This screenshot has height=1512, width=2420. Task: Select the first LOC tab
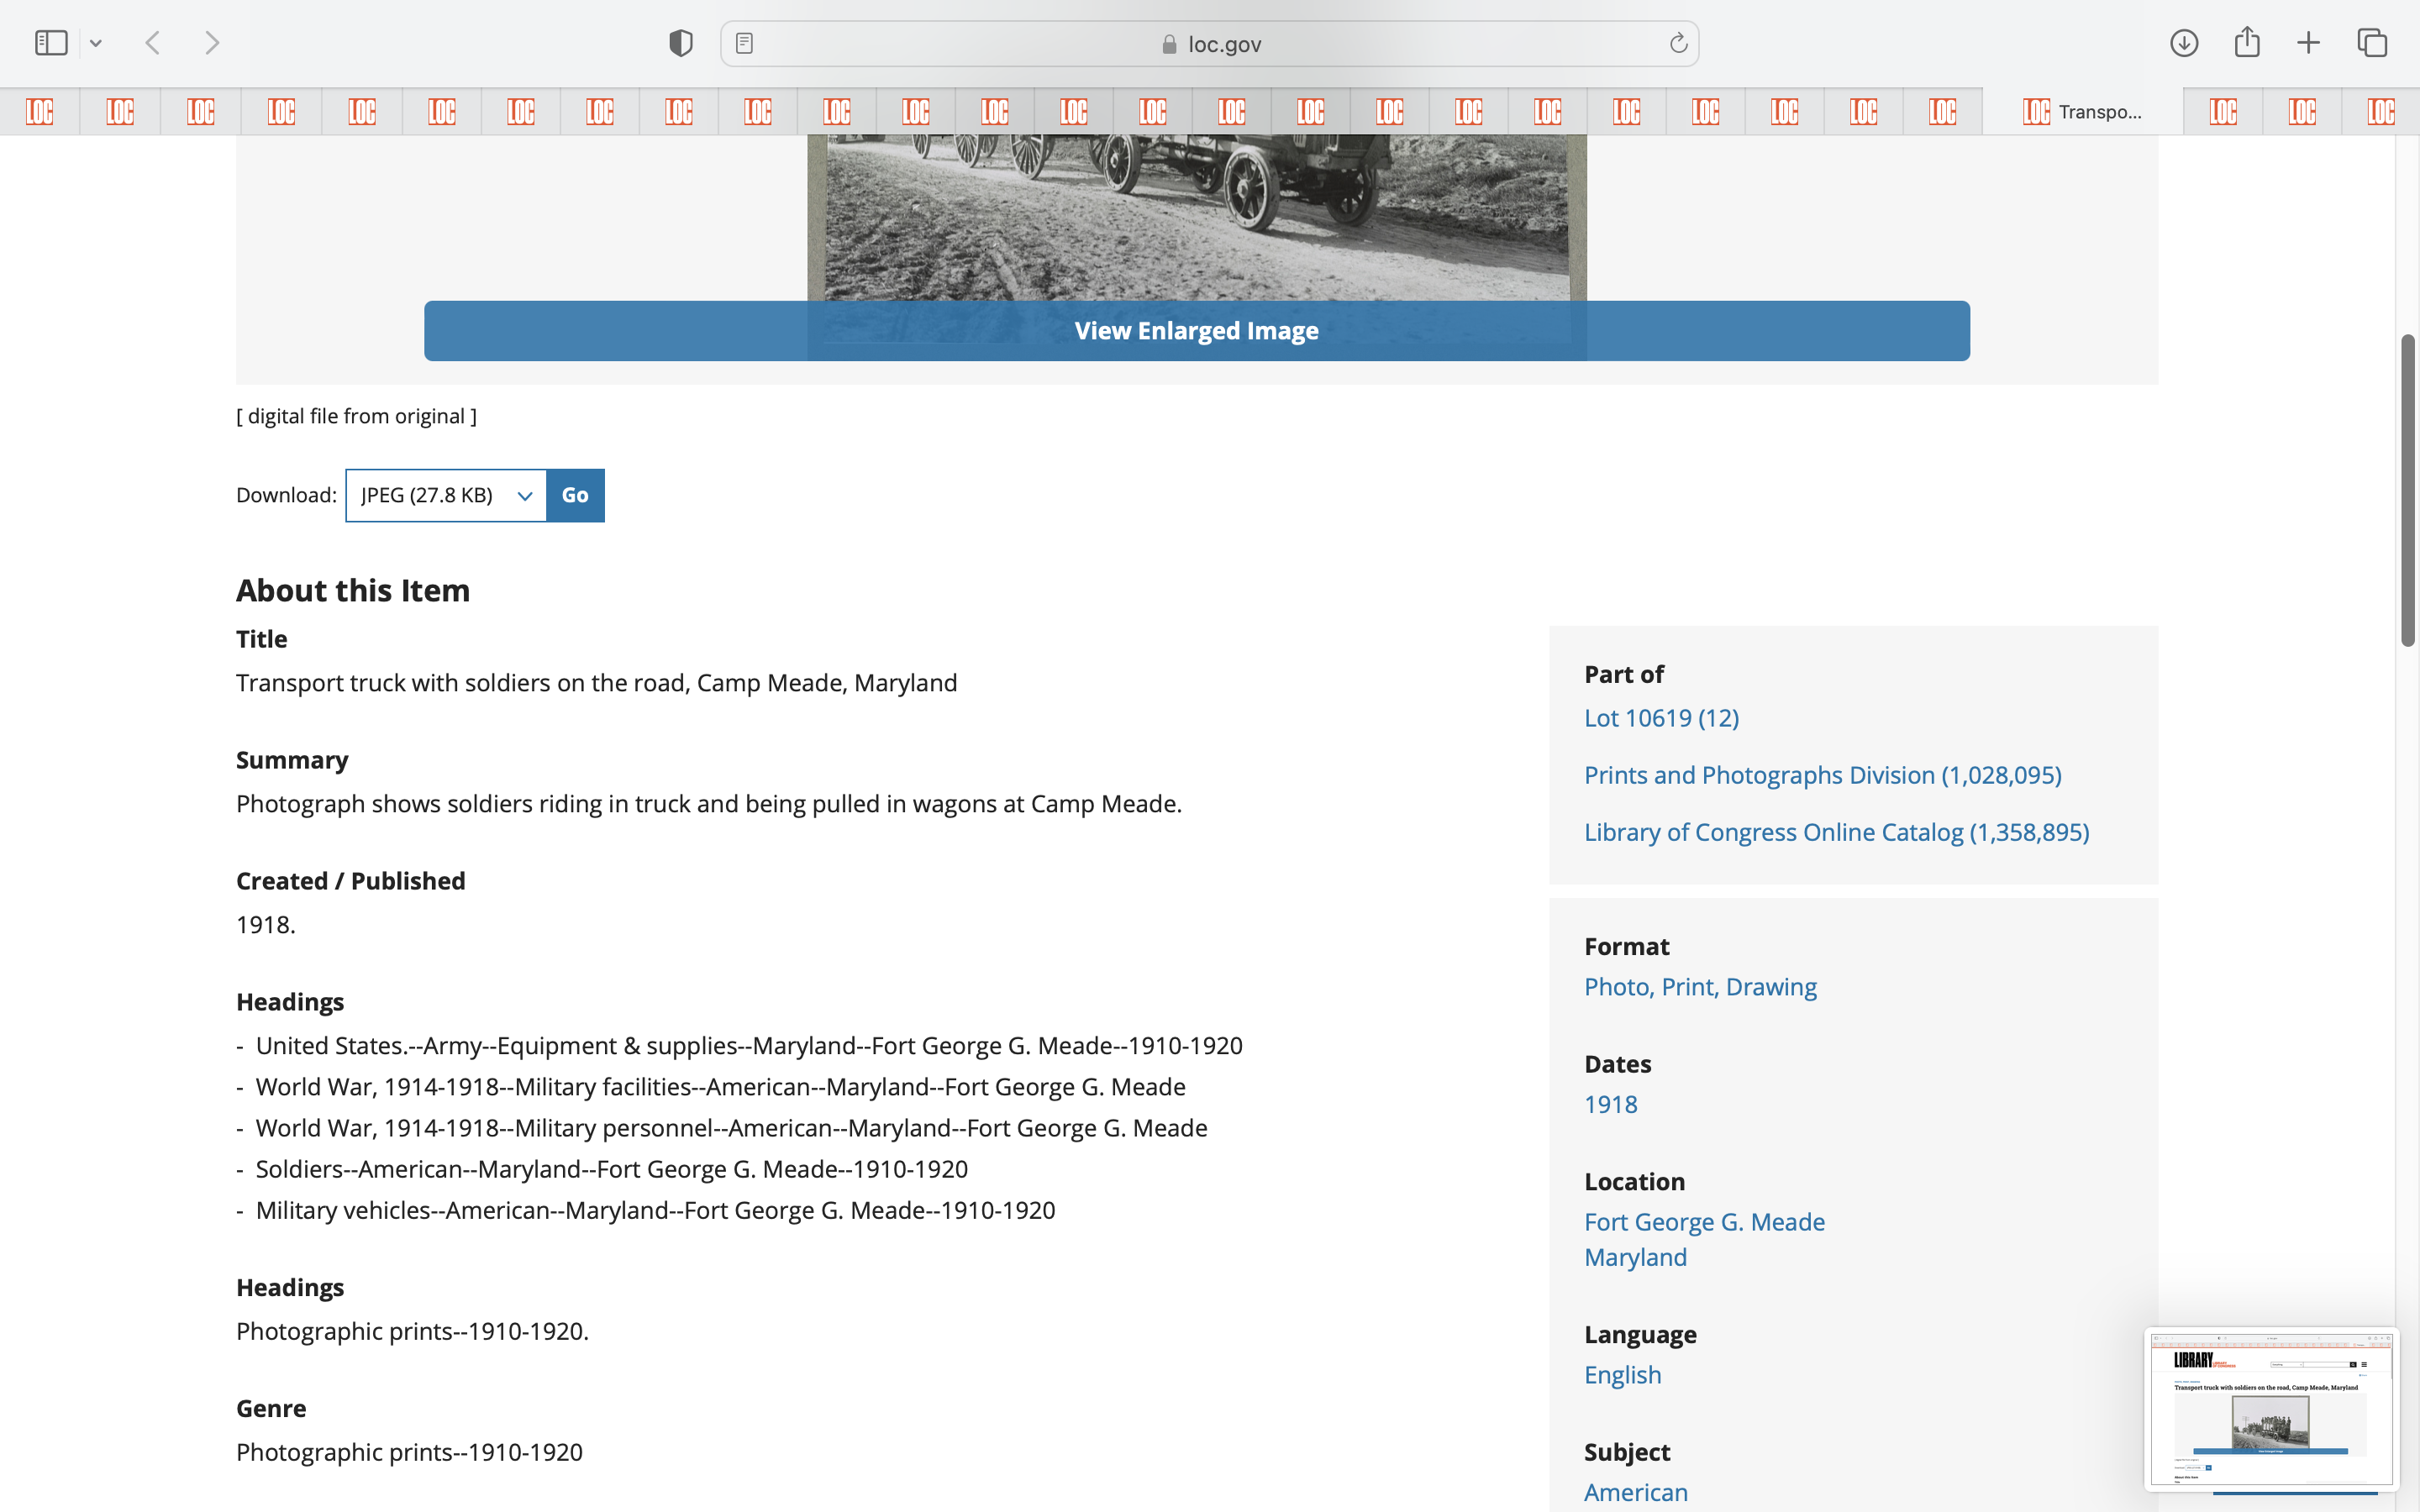coord(40,111)
